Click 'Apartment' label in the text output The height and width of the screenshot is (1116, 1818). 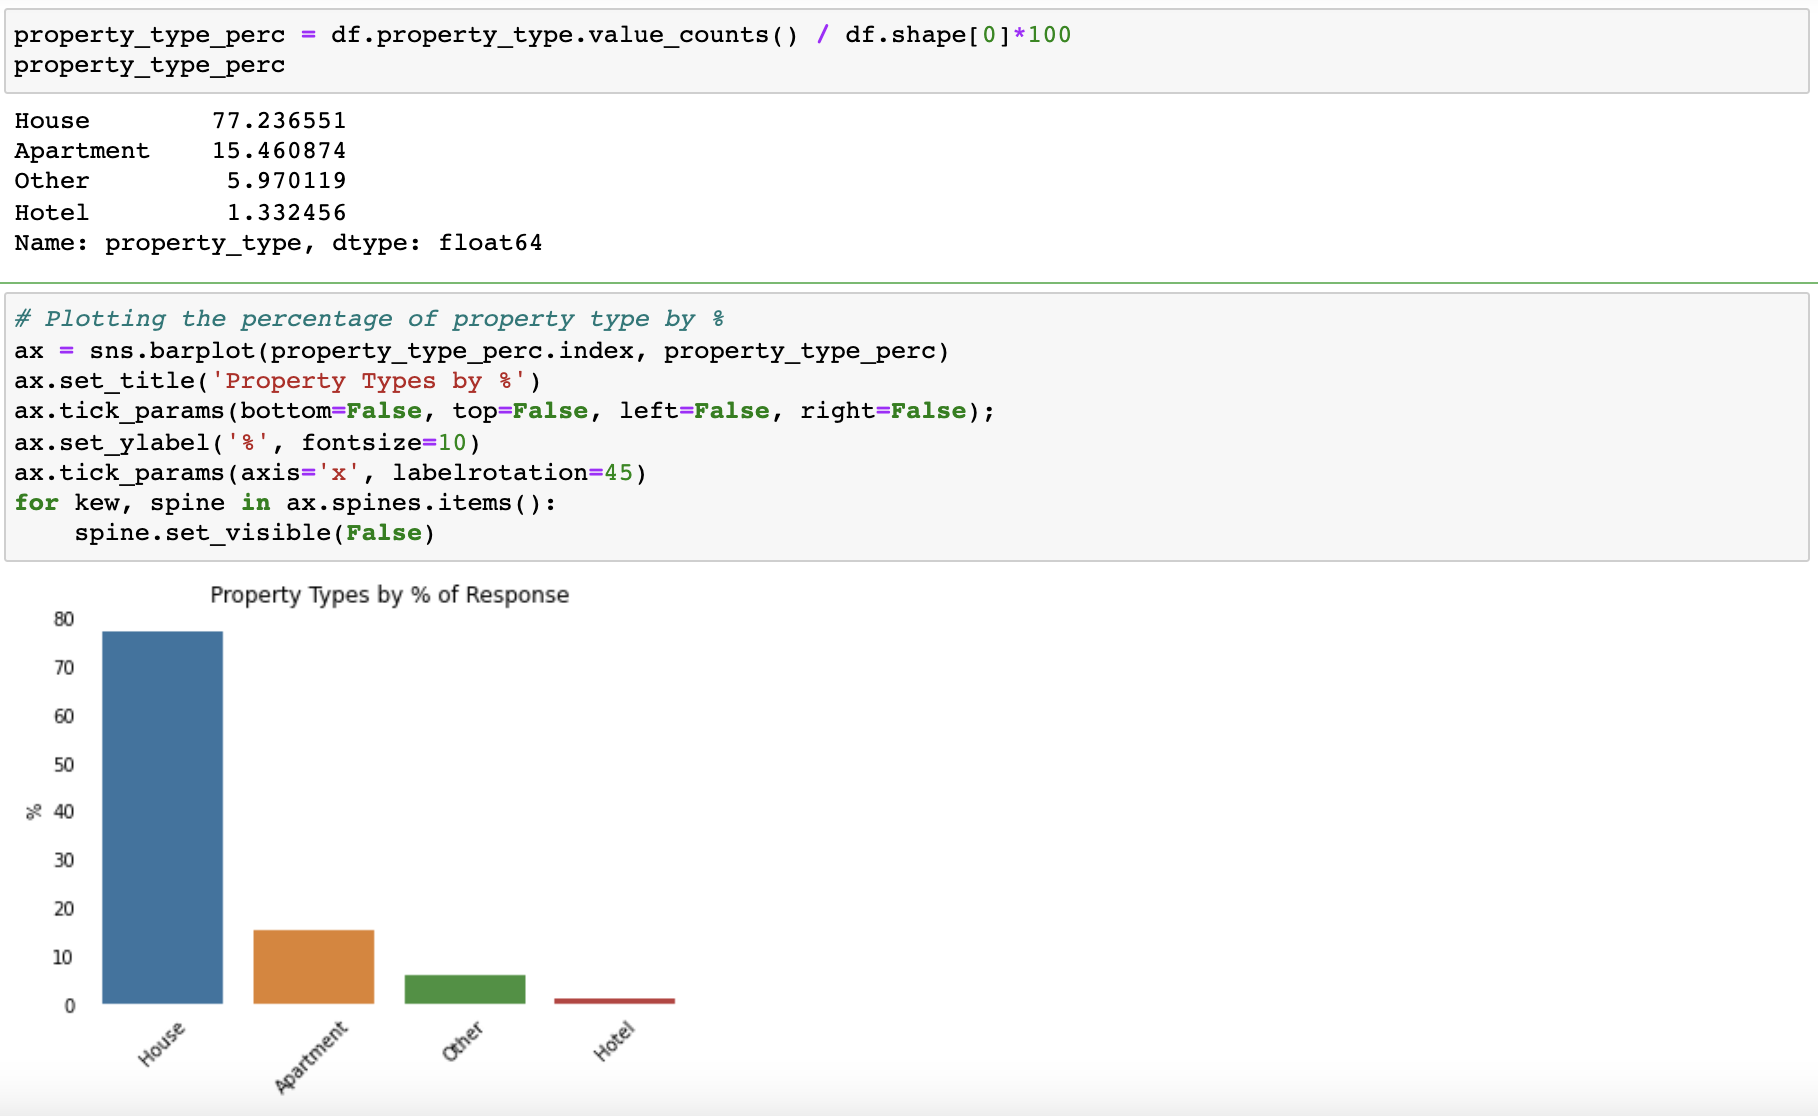82,151
